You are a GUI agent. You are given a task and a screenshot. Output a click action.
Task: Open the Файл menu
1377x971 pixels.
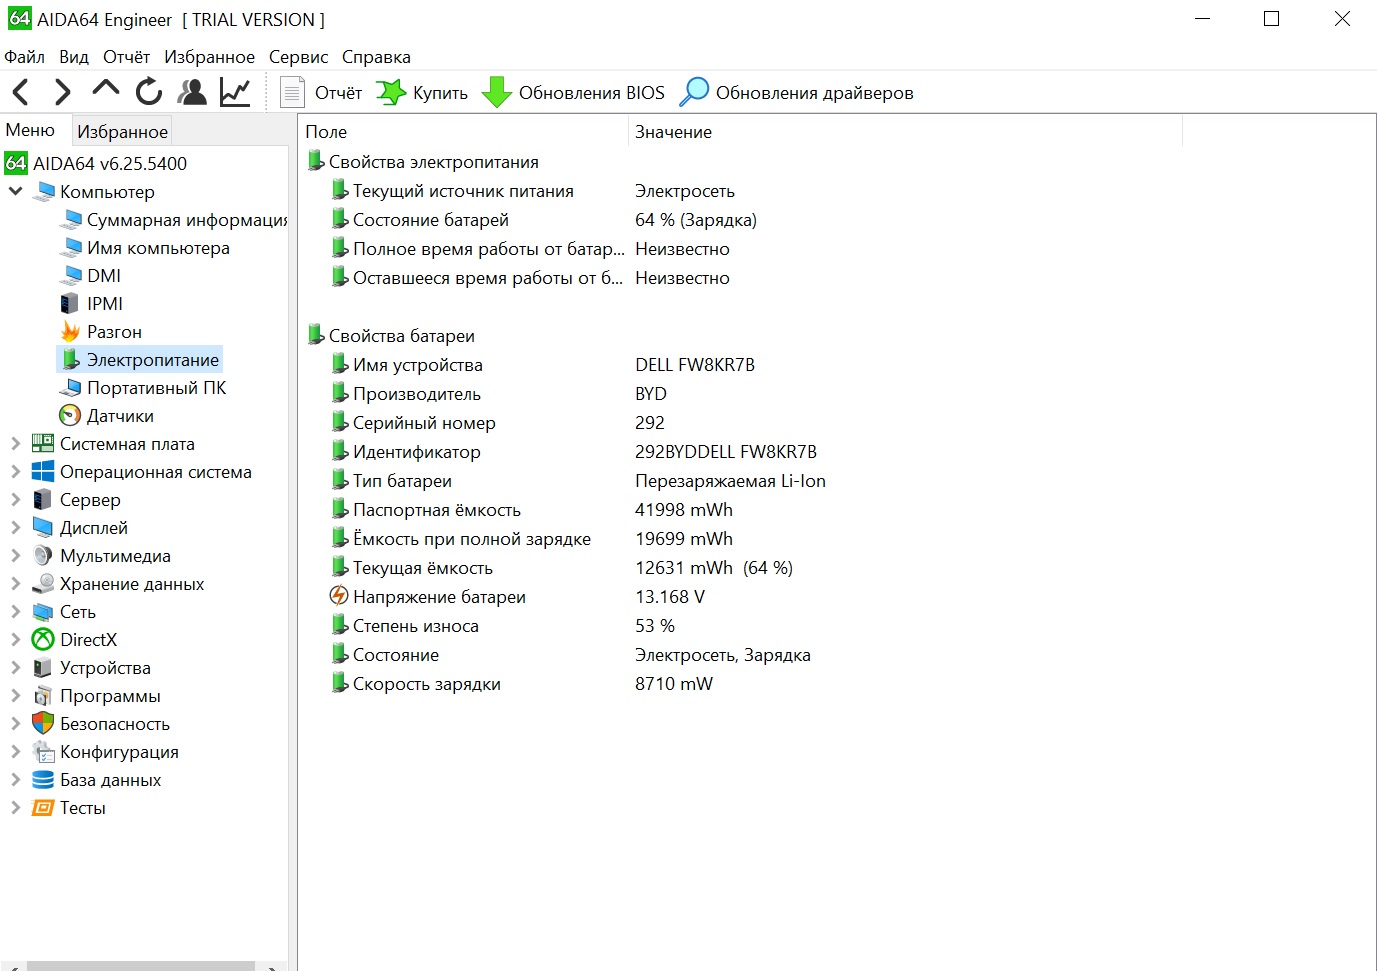pos(25,57)
